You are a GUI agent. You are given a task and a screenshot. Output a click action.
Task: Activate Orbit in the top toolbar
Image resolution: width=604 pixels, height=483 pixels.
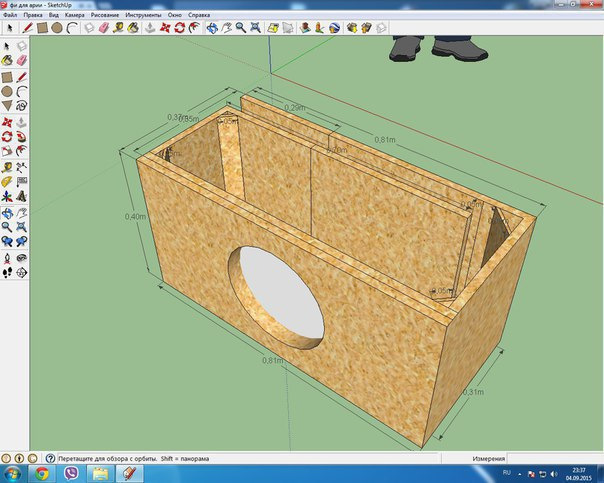pyautogui.click(x=212, y=28)
